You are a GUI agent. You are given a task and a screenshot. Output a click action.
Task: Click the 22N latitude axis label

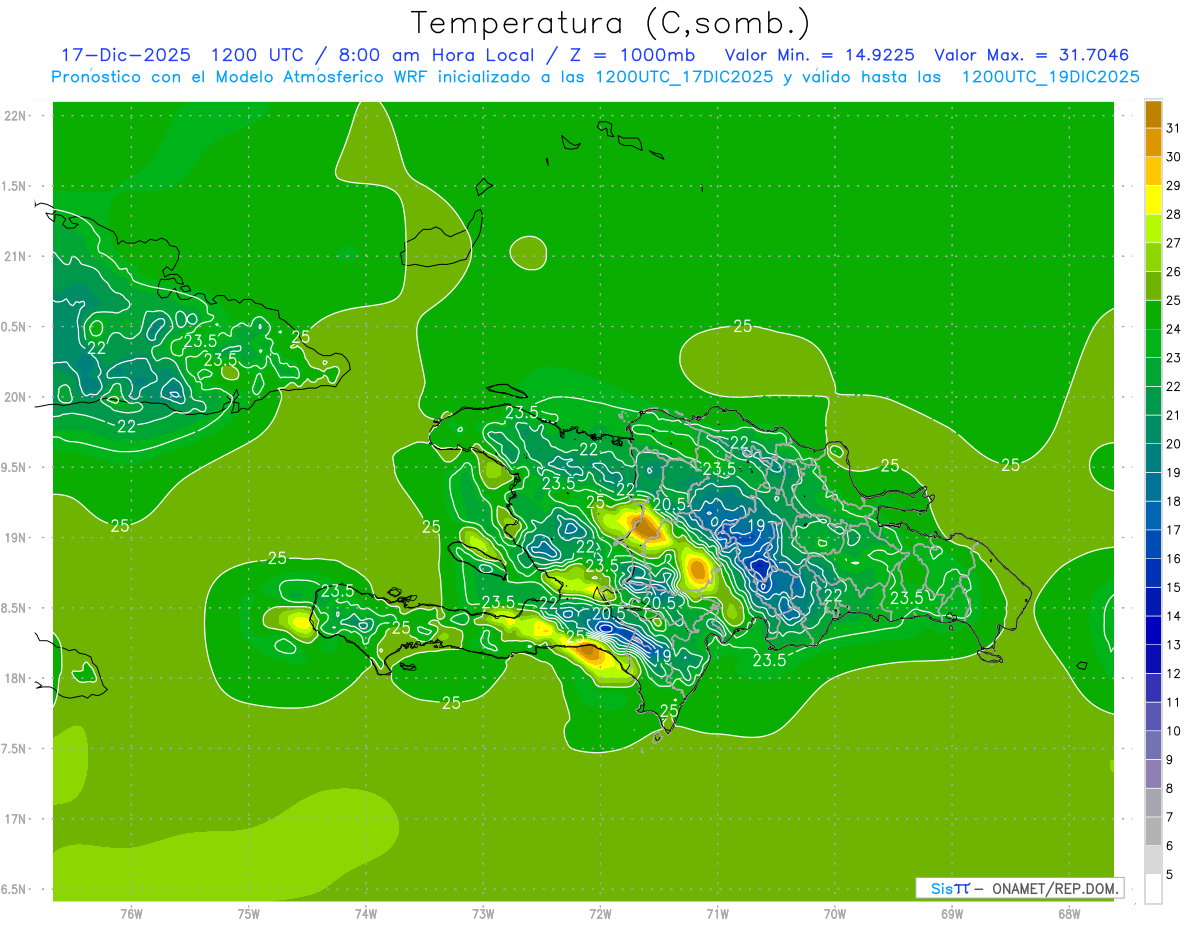[x=16, y=116]
